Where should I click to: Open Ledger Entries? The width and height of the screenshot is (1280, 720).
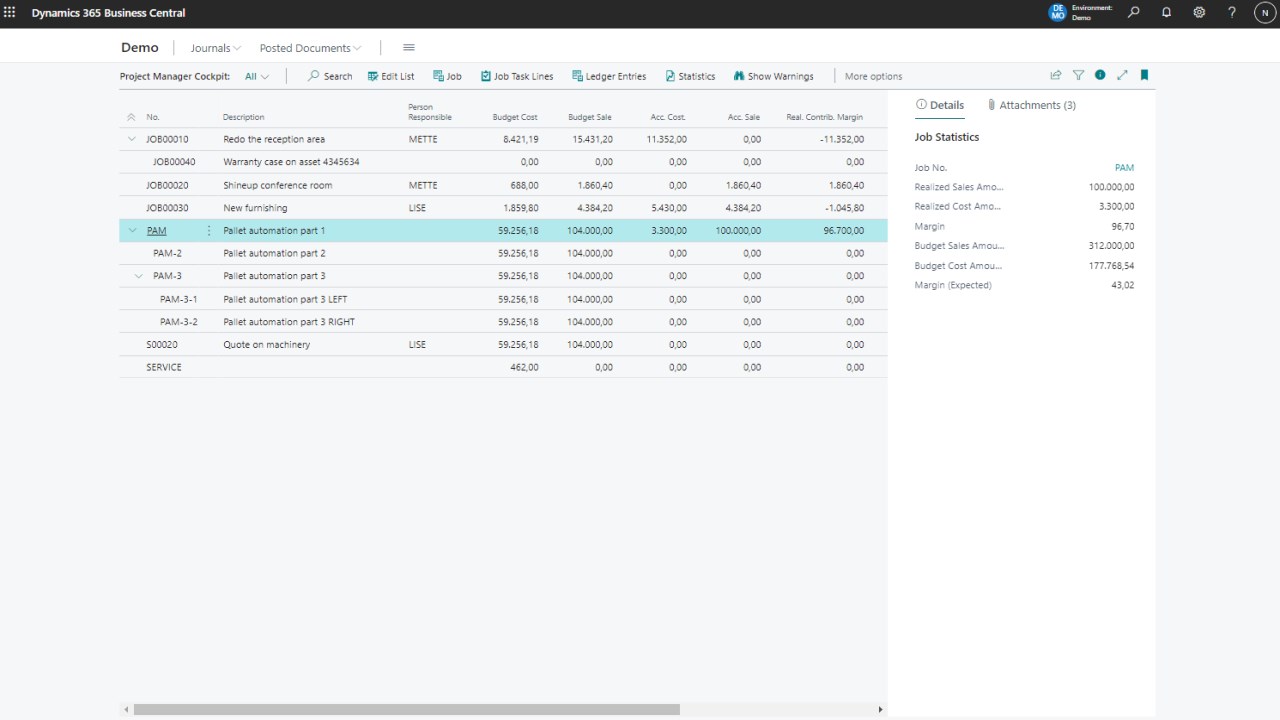[609, 76]
